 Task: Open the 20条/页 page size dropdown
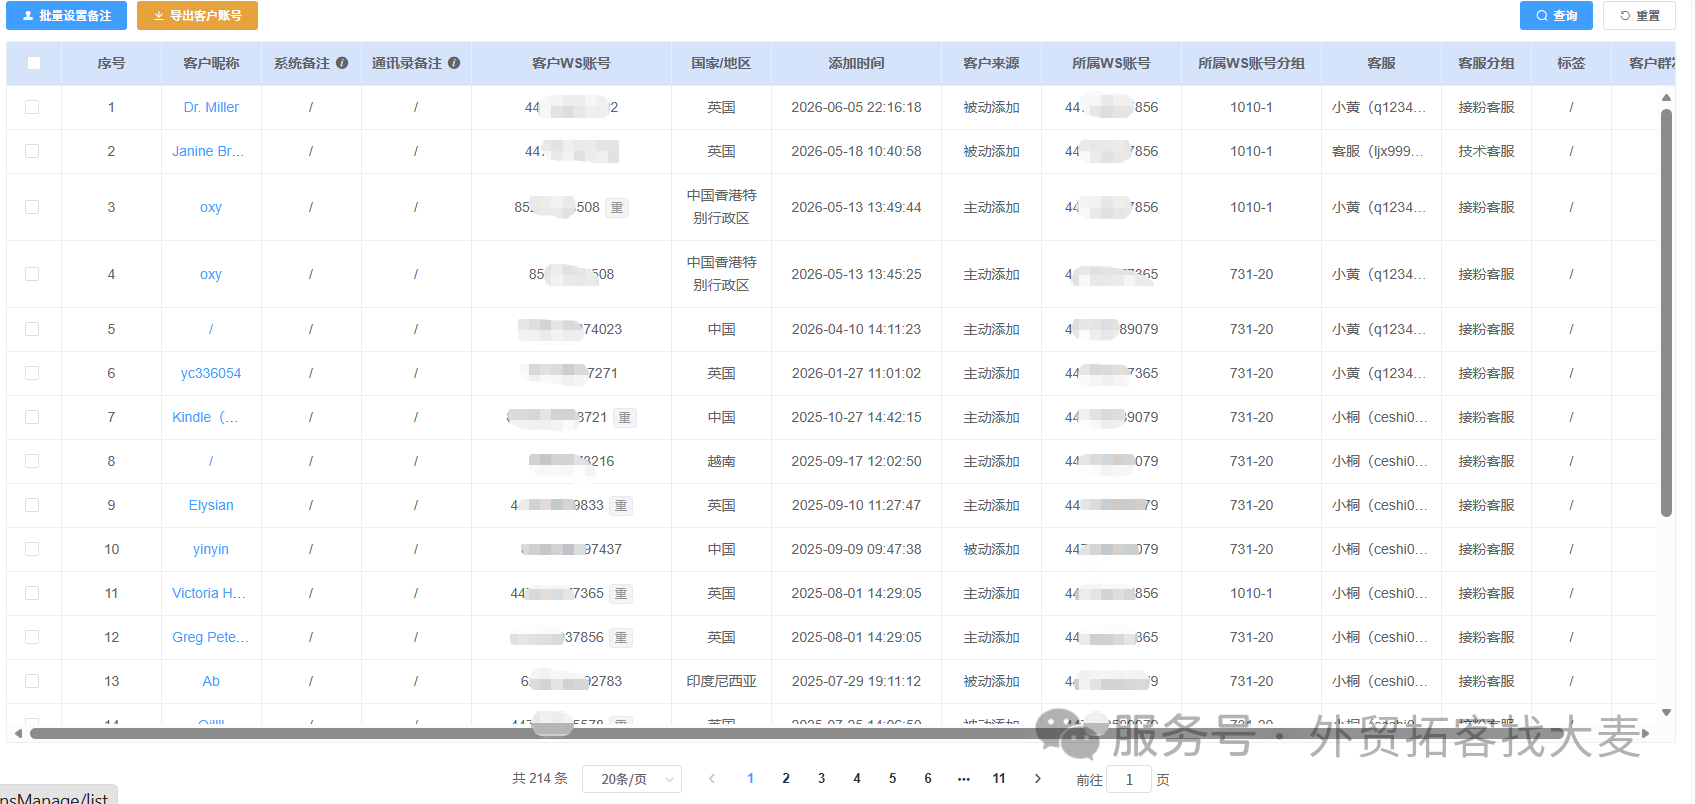[632, 779]
